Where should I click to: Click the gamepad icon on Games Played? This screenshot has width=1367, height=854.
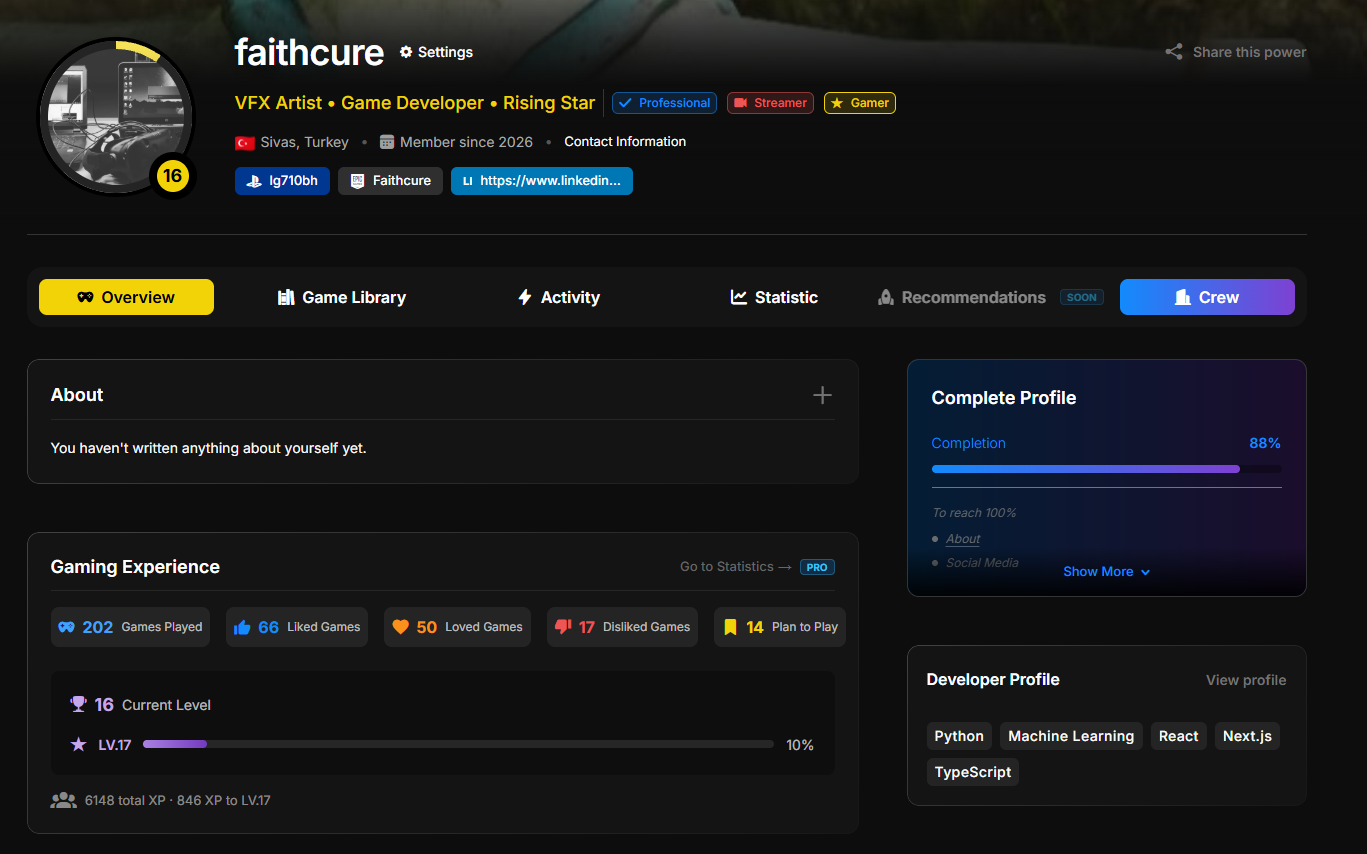(66, 627)
